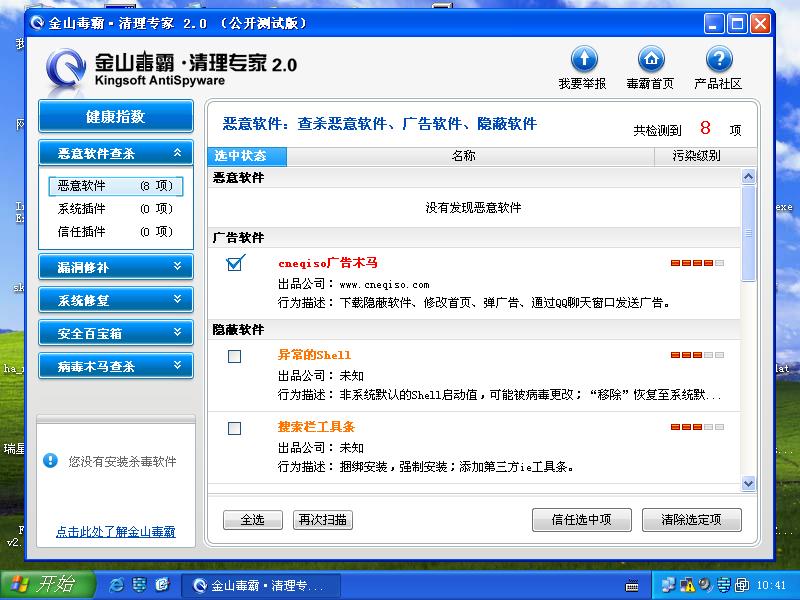Expand the 漏洞修补 section

[116, 267]
